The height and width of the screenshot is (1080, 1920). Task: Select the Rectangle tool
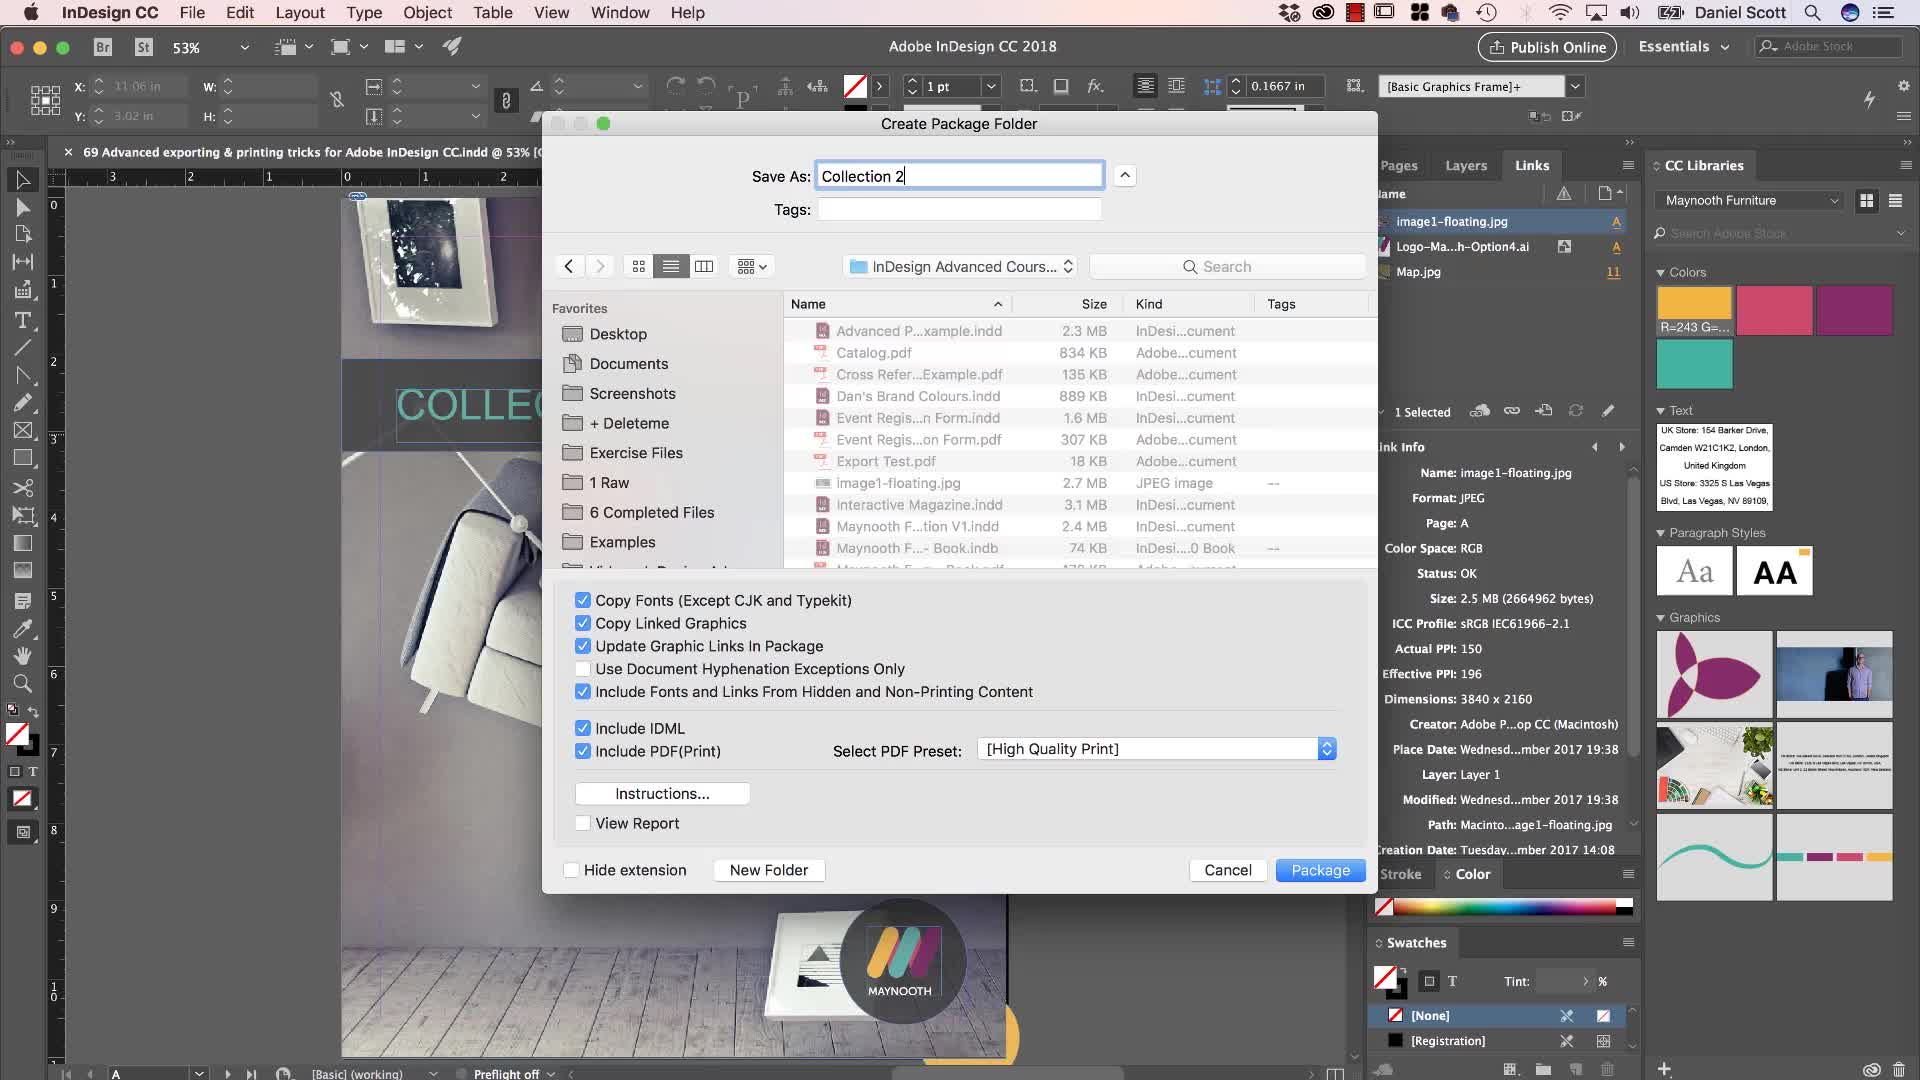pyautogui.click(x=22, y=458)
